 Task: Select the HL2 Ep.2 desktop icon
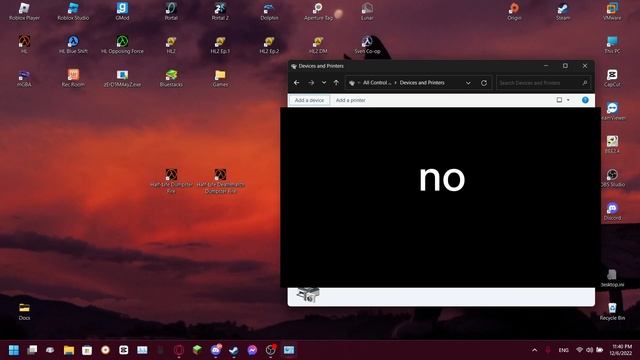[269, 44]
